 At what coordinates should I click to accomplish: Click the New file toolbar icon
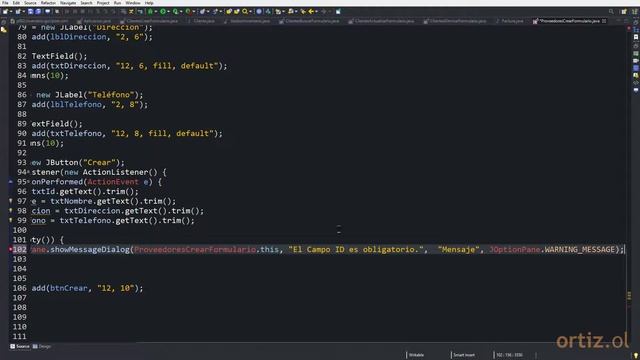click(5, 11)
